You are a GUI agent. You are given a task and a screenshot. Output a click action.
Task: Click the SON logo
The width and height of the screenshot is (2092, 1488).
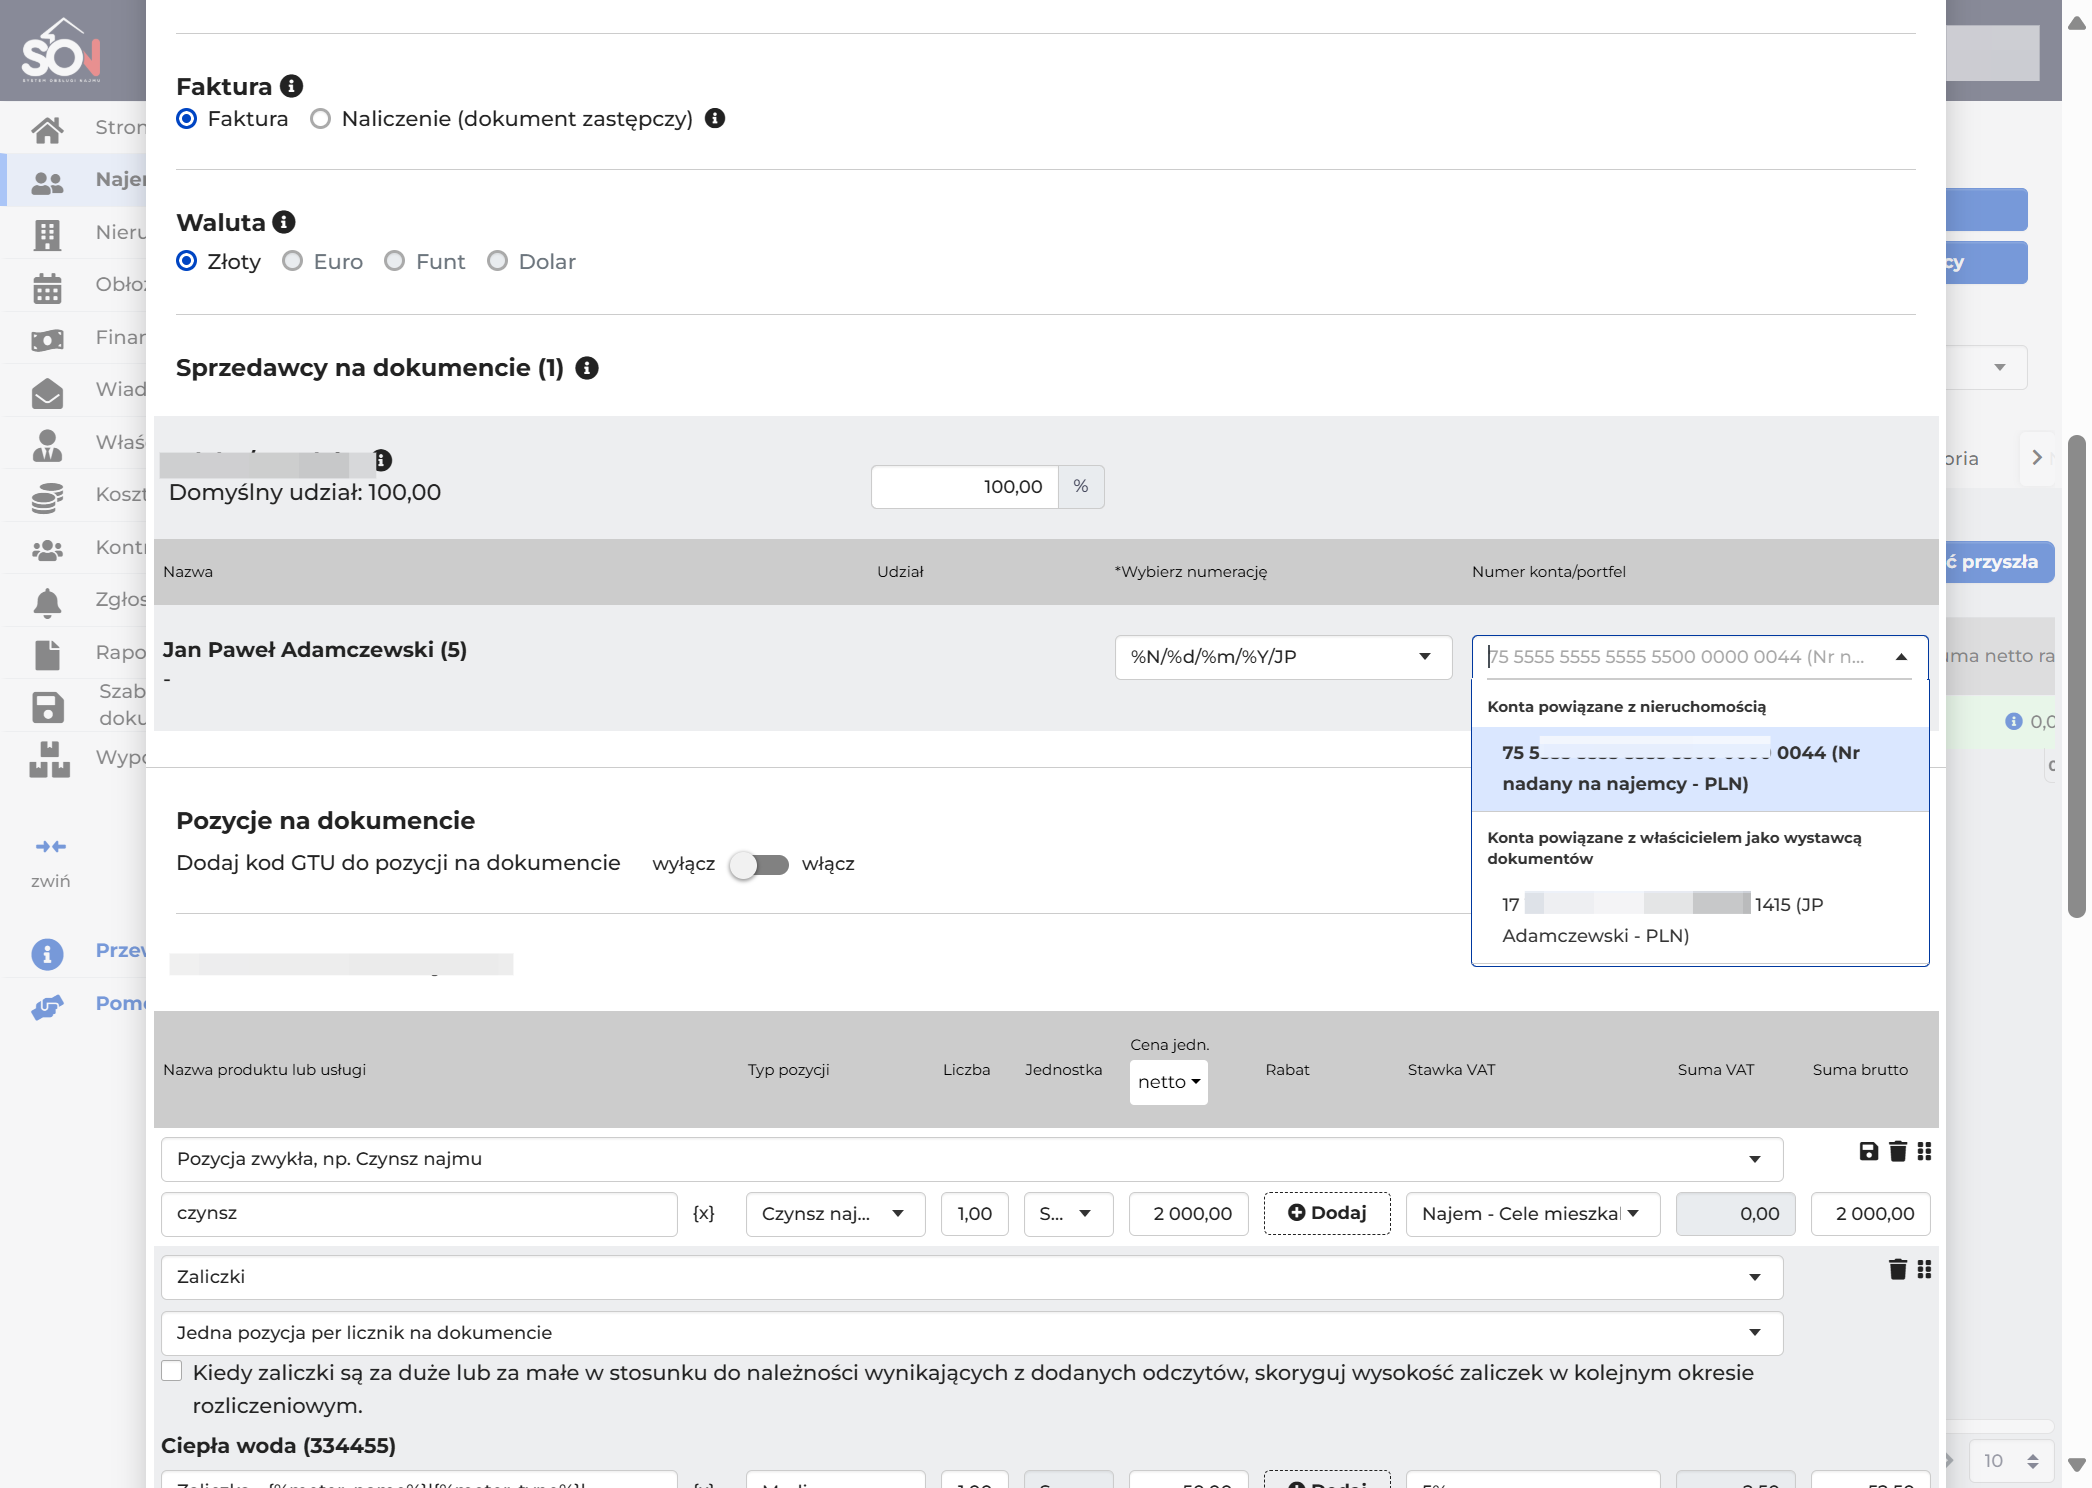pos(61,50)
